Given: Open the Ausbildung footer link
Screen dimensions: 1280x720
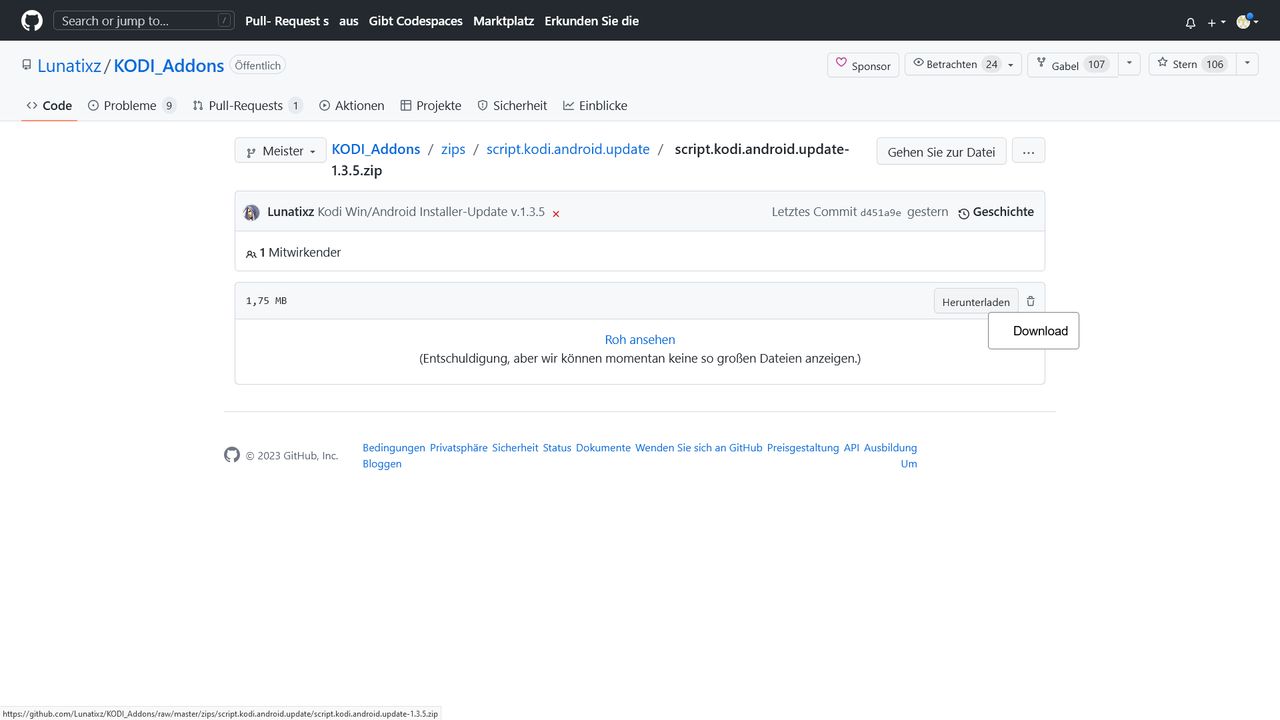Looking at the screenshot, I should [x=890, y=448].
